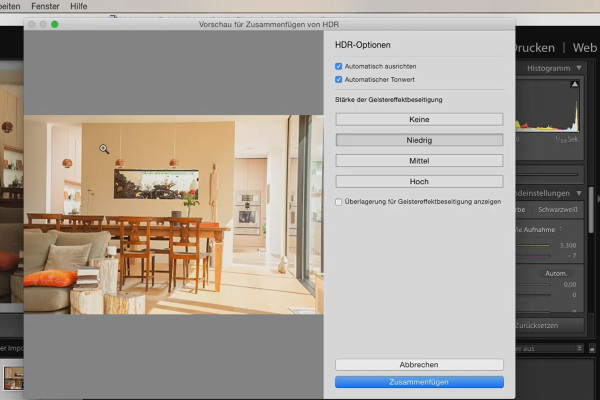The height and width of the screenshot is (400, 600).
Task: Toggle Automatischer Tonwert checkbox
Action: pos(338,80)
